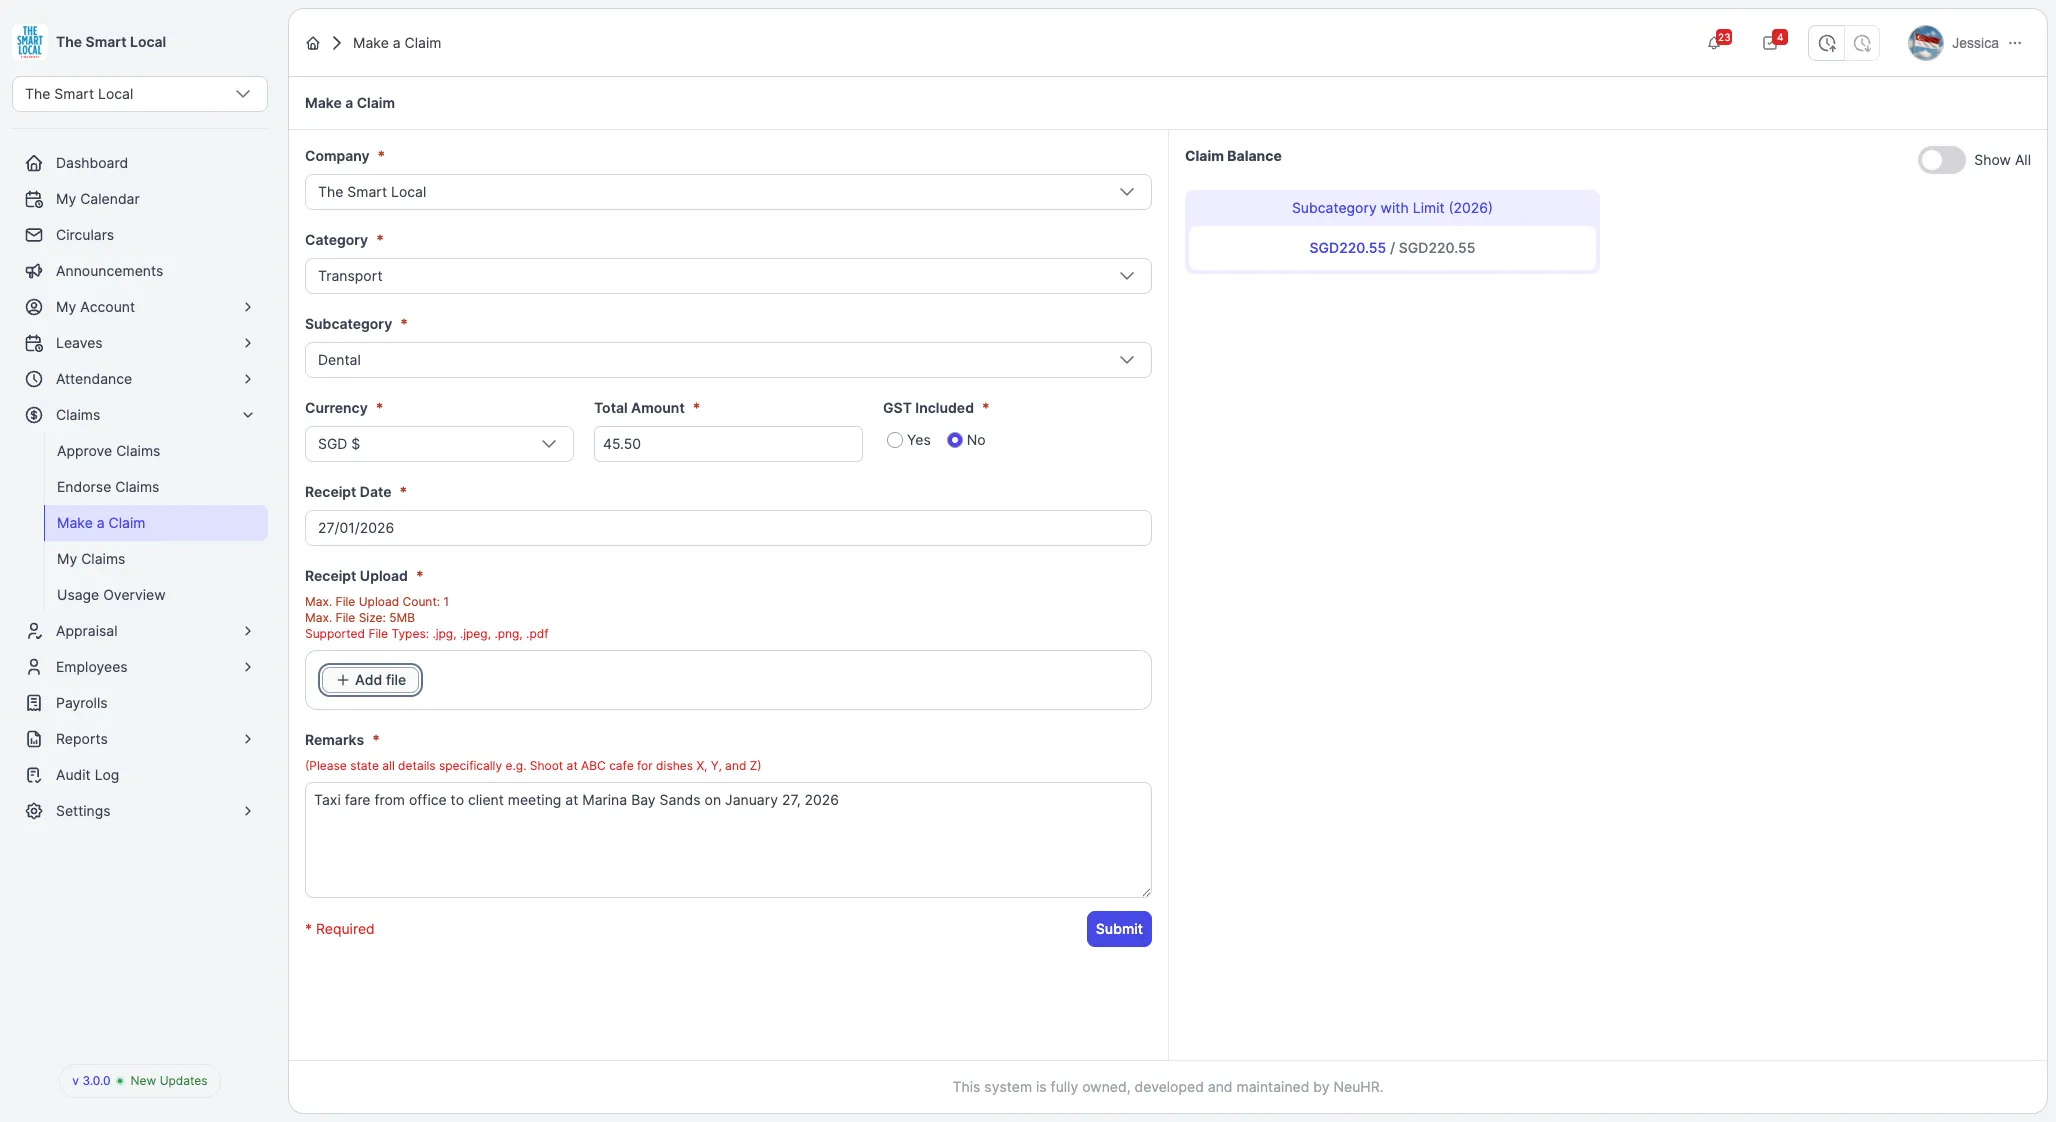Select Make a Claim menu item
2056x1122 pixels.
click(156, 523)
